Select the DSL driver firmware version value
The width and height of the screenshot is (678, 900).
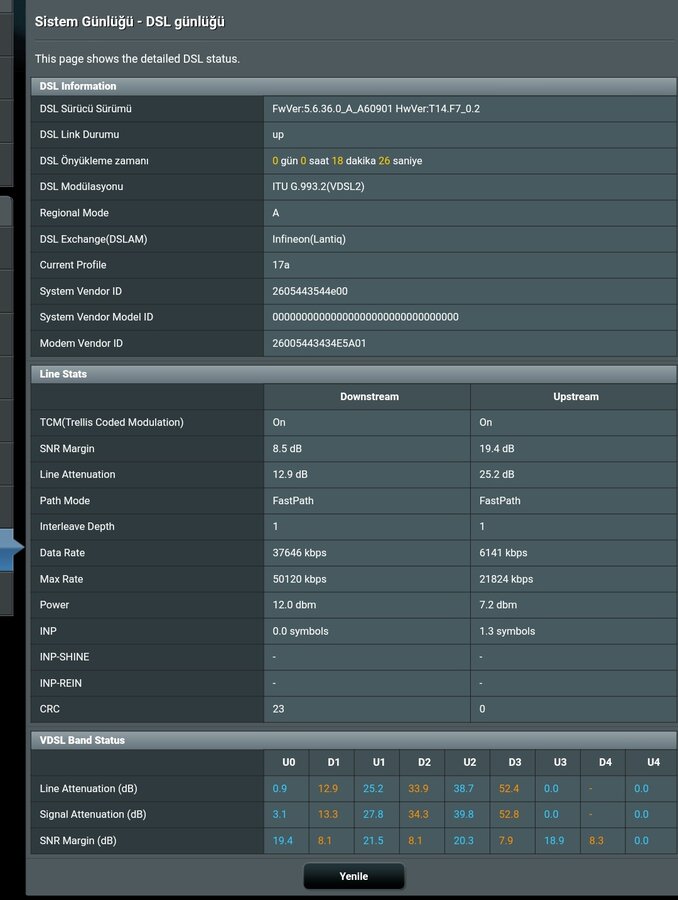(x=376, y=108)
